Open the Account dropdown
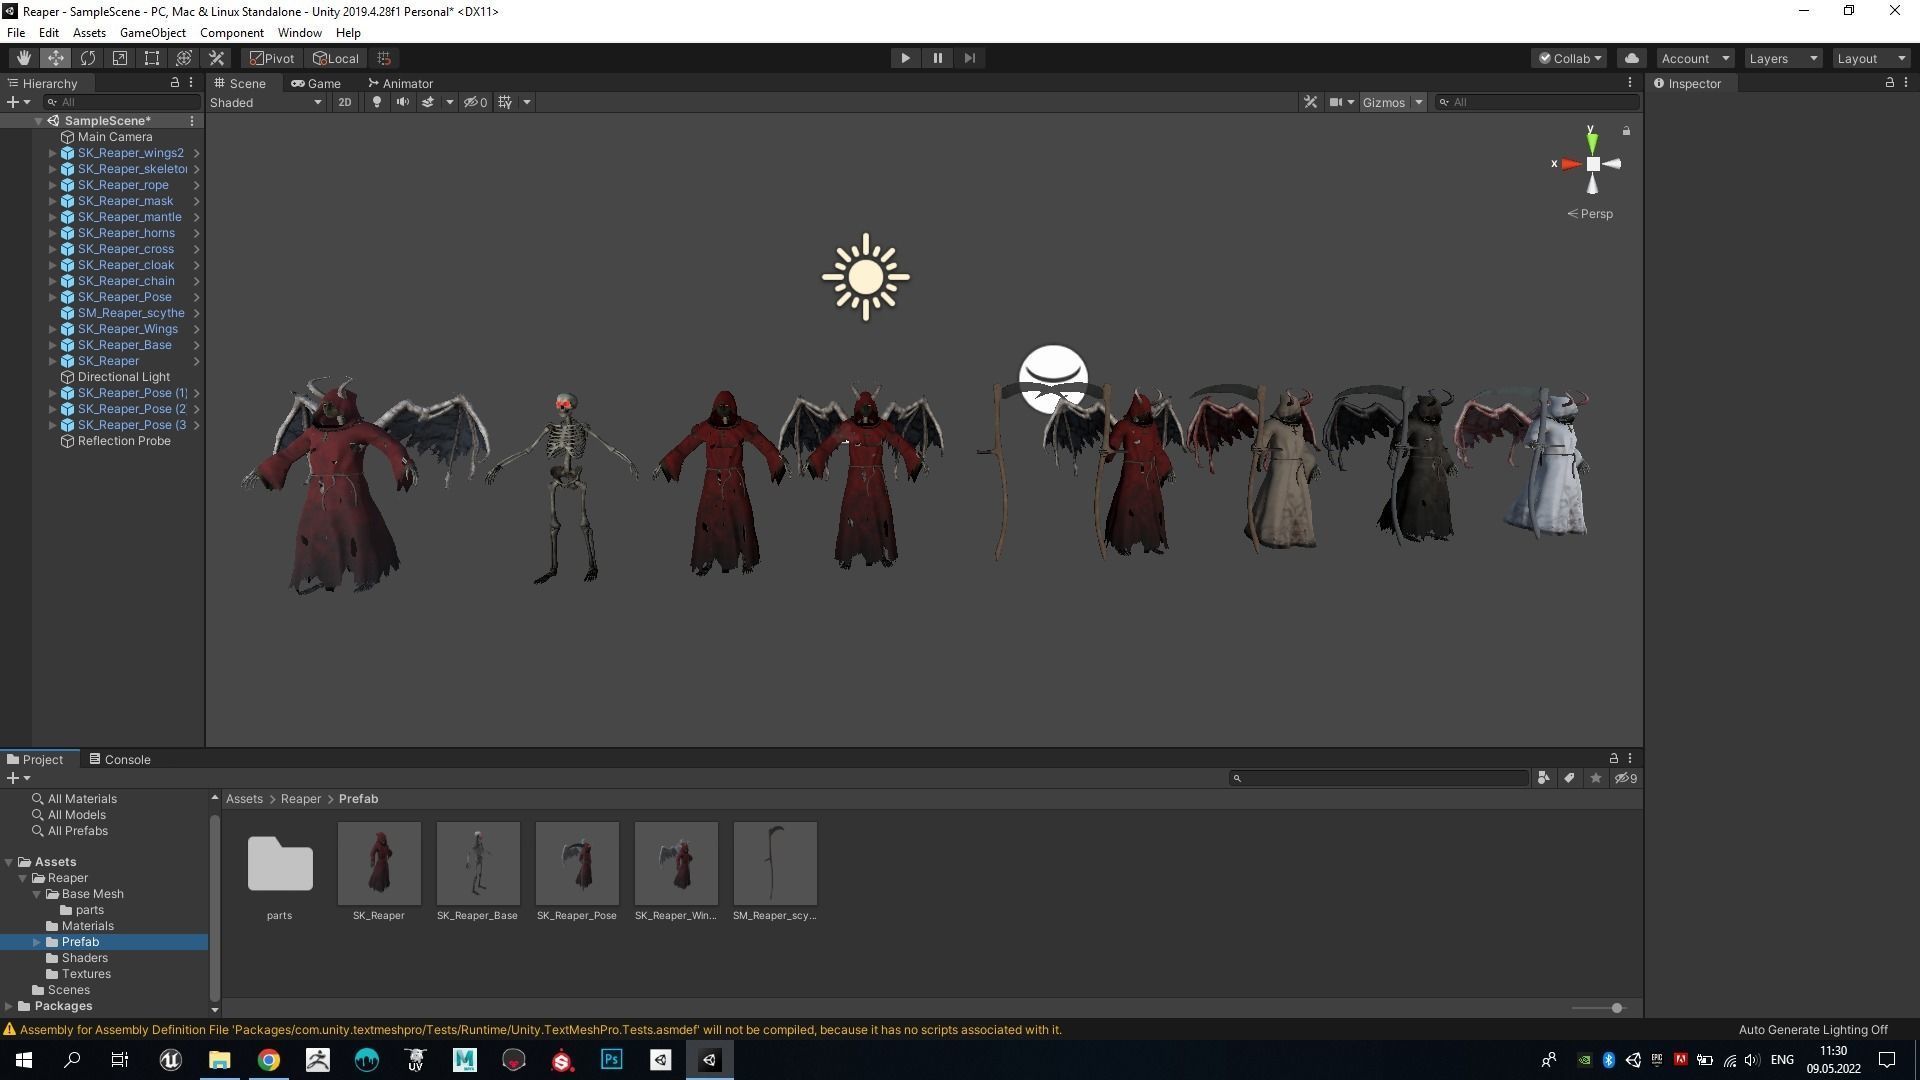1920x1080 pixels. pos(1695,58)
